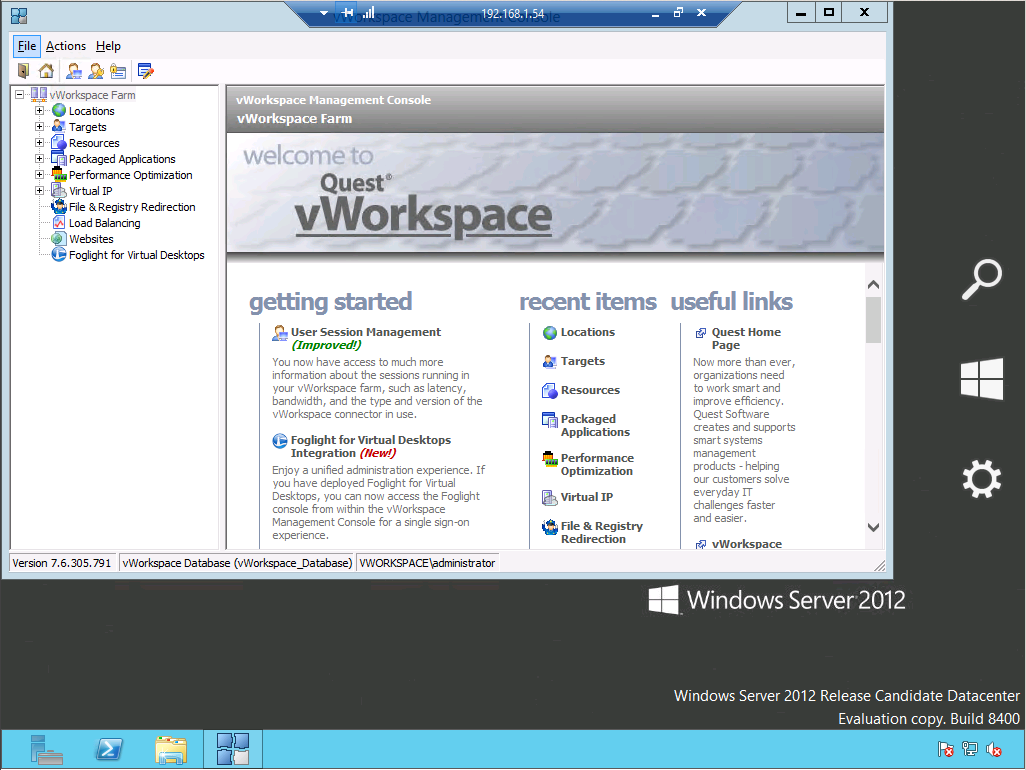The width and height of the screenshot is (1026, 770).
Task: Click the user sessions toolbar icon
Action: pyautogui.click(x=74, y=71)
